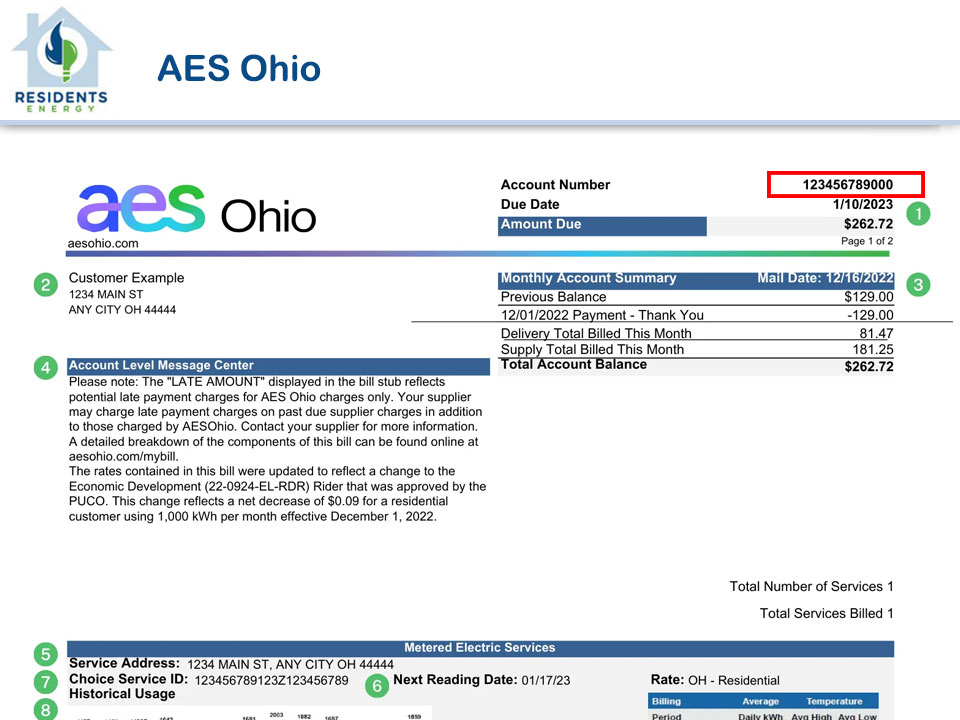
Task: Select the Monthly Account Summary header
Action: 588,279
